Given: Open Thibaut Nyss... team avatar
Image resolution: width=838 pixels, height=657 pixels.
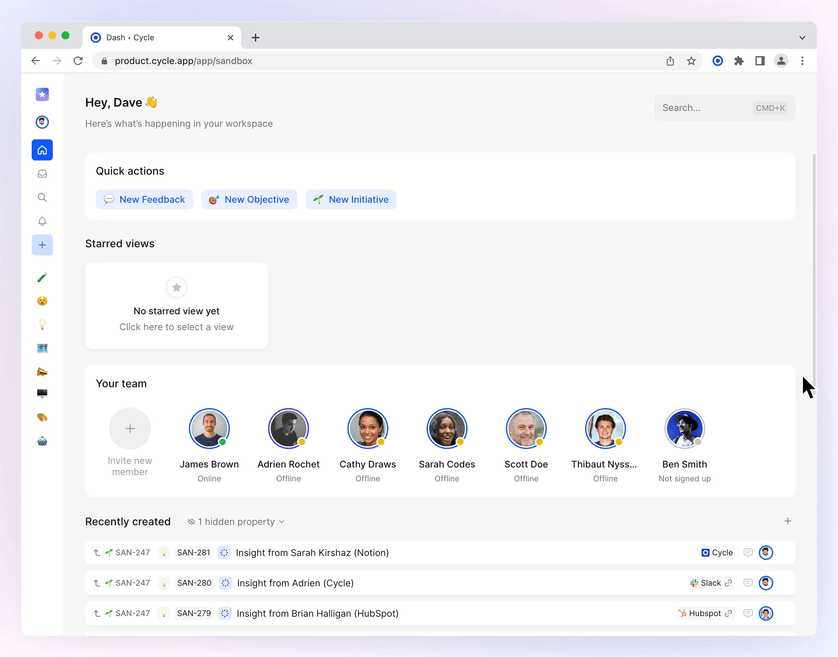Looking at the screenshot, I should pos(605,428).
